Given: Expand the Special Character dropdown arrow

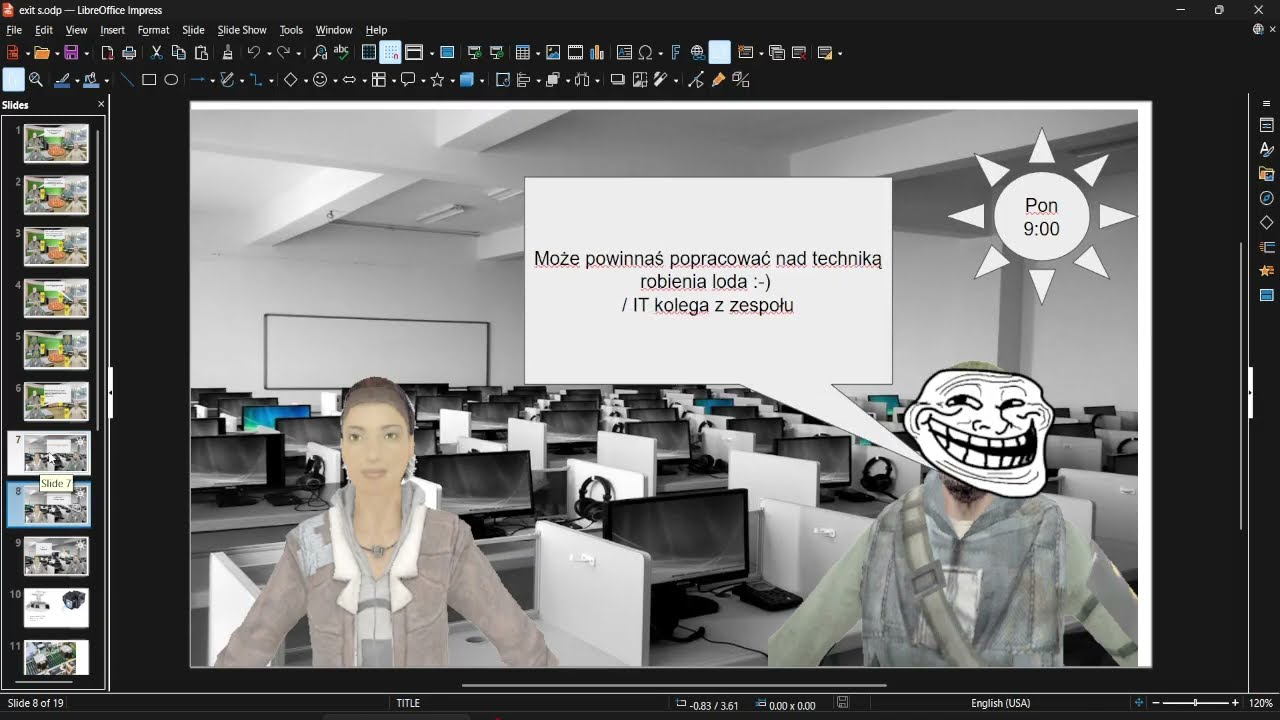Looking at the screenshot, I should (660, 53).
